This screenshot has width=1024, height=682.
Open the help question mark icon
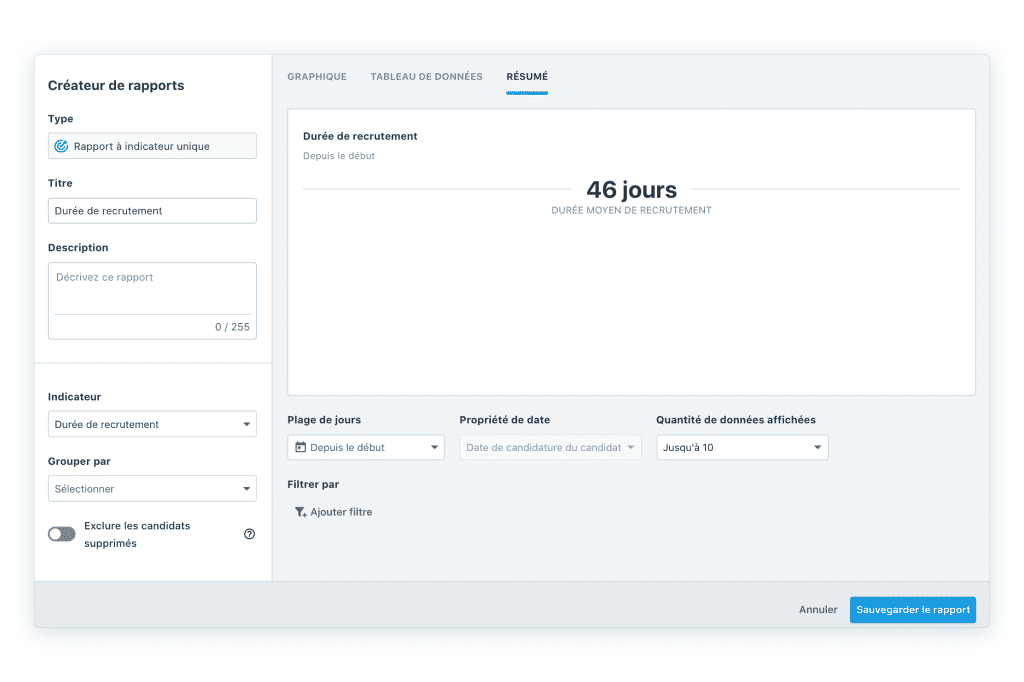(x=249, y=534)
